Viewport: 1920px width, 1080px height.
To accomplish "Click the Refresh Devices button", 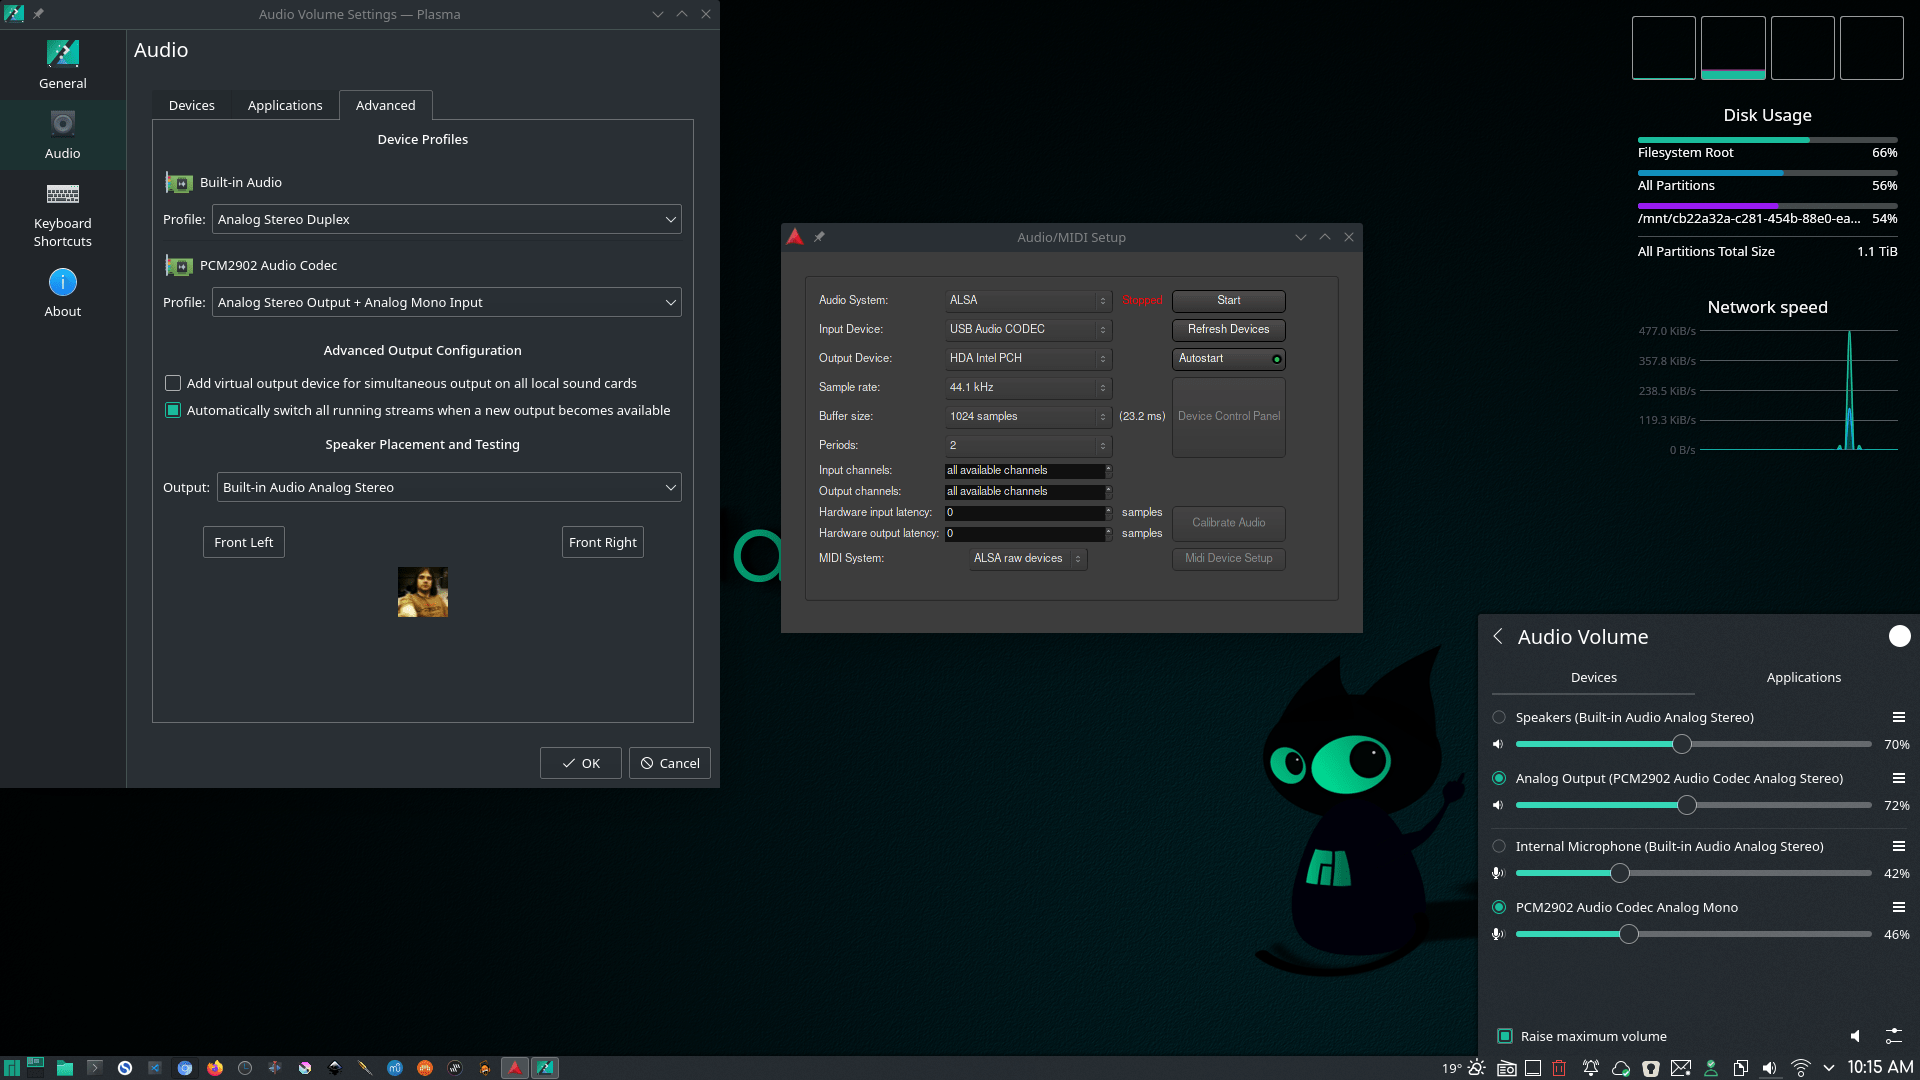I will pyautogui.click(x=1228, y=329).
